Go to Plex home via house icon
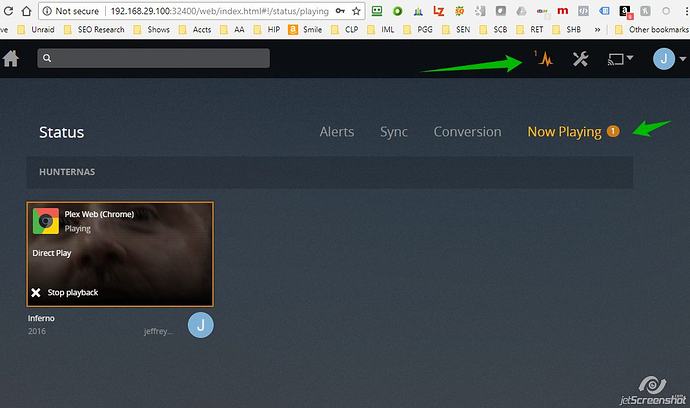 11,58
